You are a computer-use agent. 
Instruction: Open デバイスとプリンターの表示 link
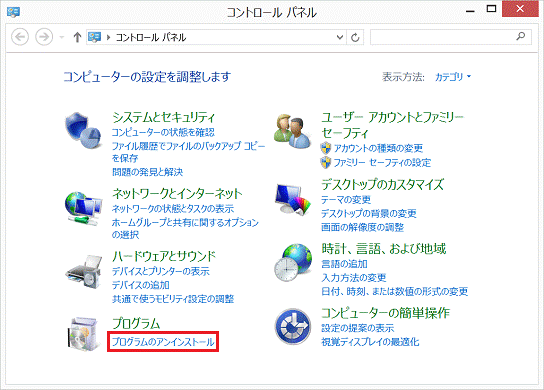point(161,271)
